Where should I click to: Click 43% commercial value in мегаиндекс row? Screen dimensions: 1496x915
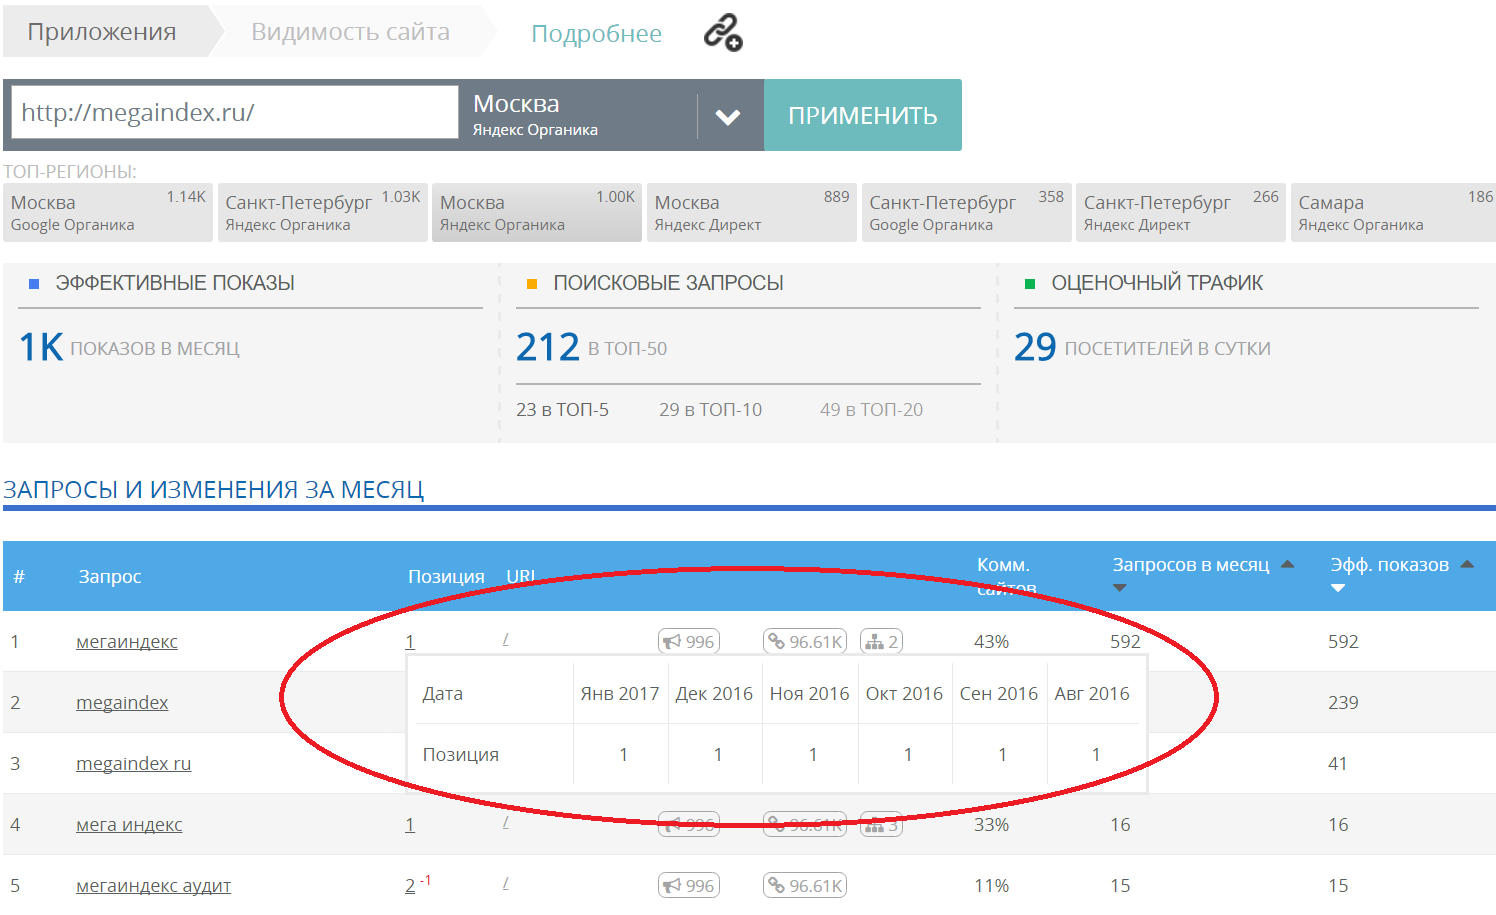coord(991,642)
